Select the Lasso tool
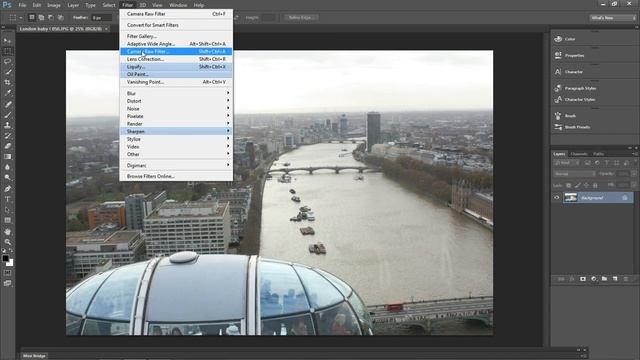 [7, 62]
